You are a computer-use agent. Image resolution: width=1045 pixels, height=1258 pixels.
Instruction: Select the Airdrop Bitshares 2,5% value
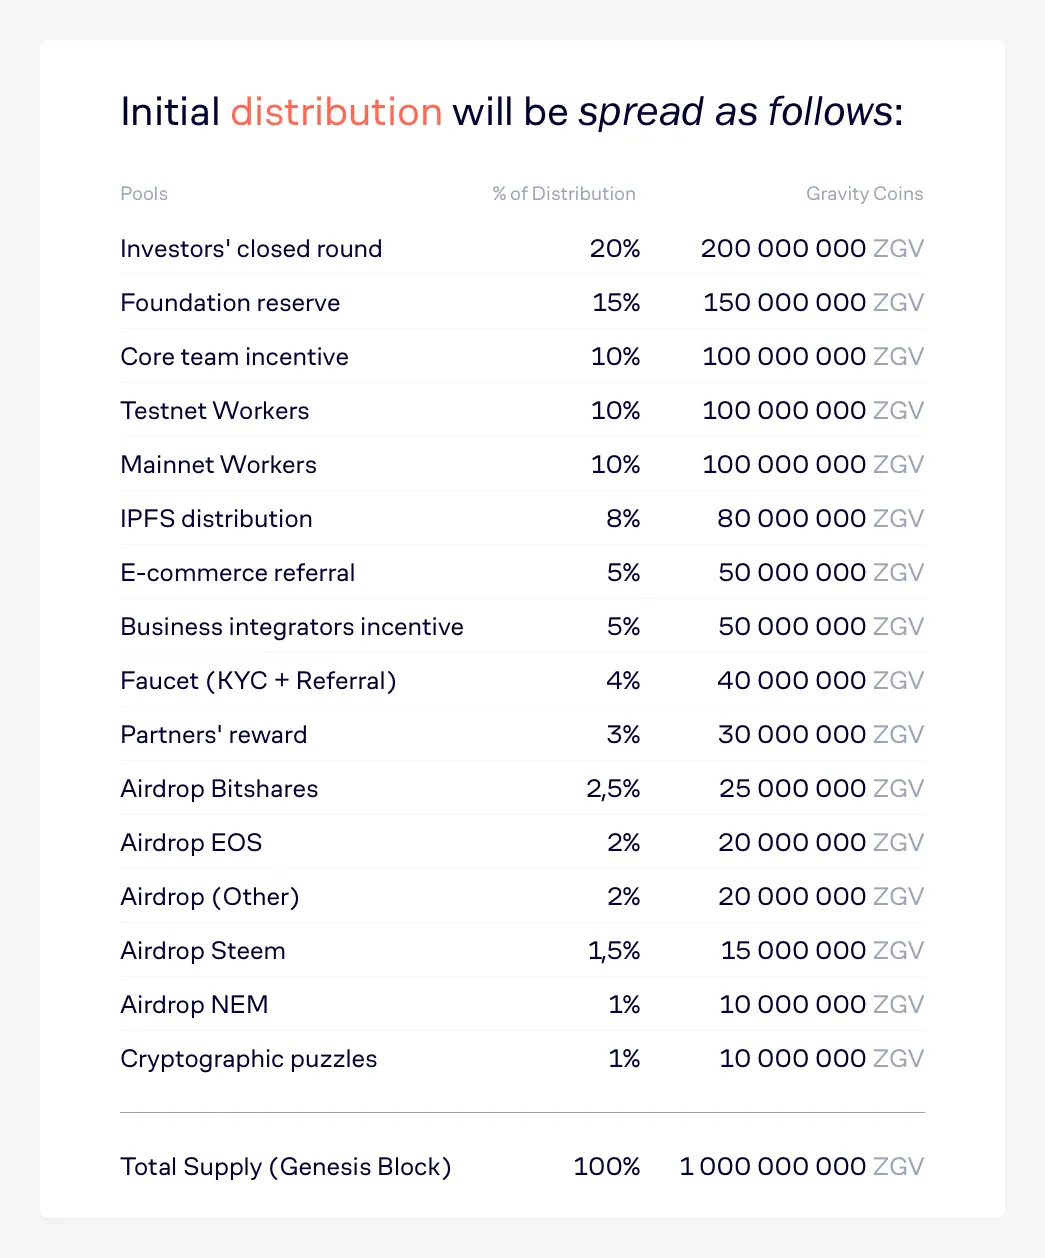click(613, 789)
